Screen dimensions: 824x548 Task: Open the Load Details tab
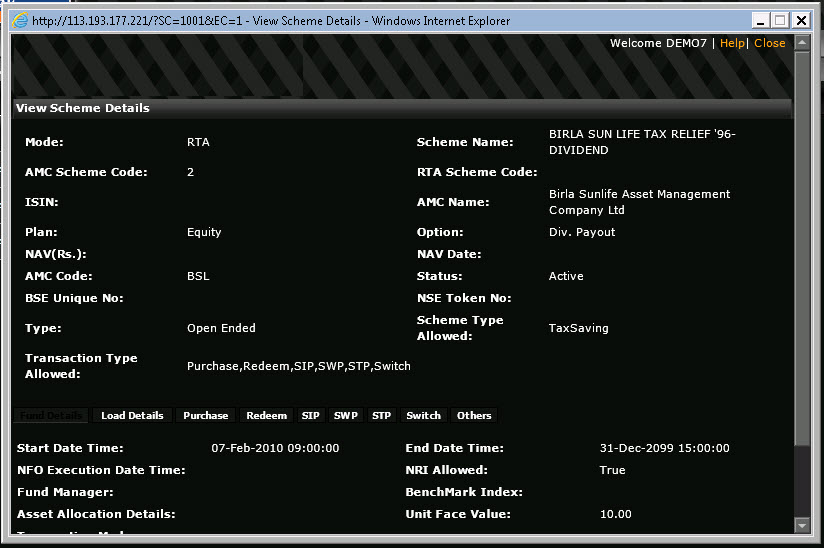132,415
